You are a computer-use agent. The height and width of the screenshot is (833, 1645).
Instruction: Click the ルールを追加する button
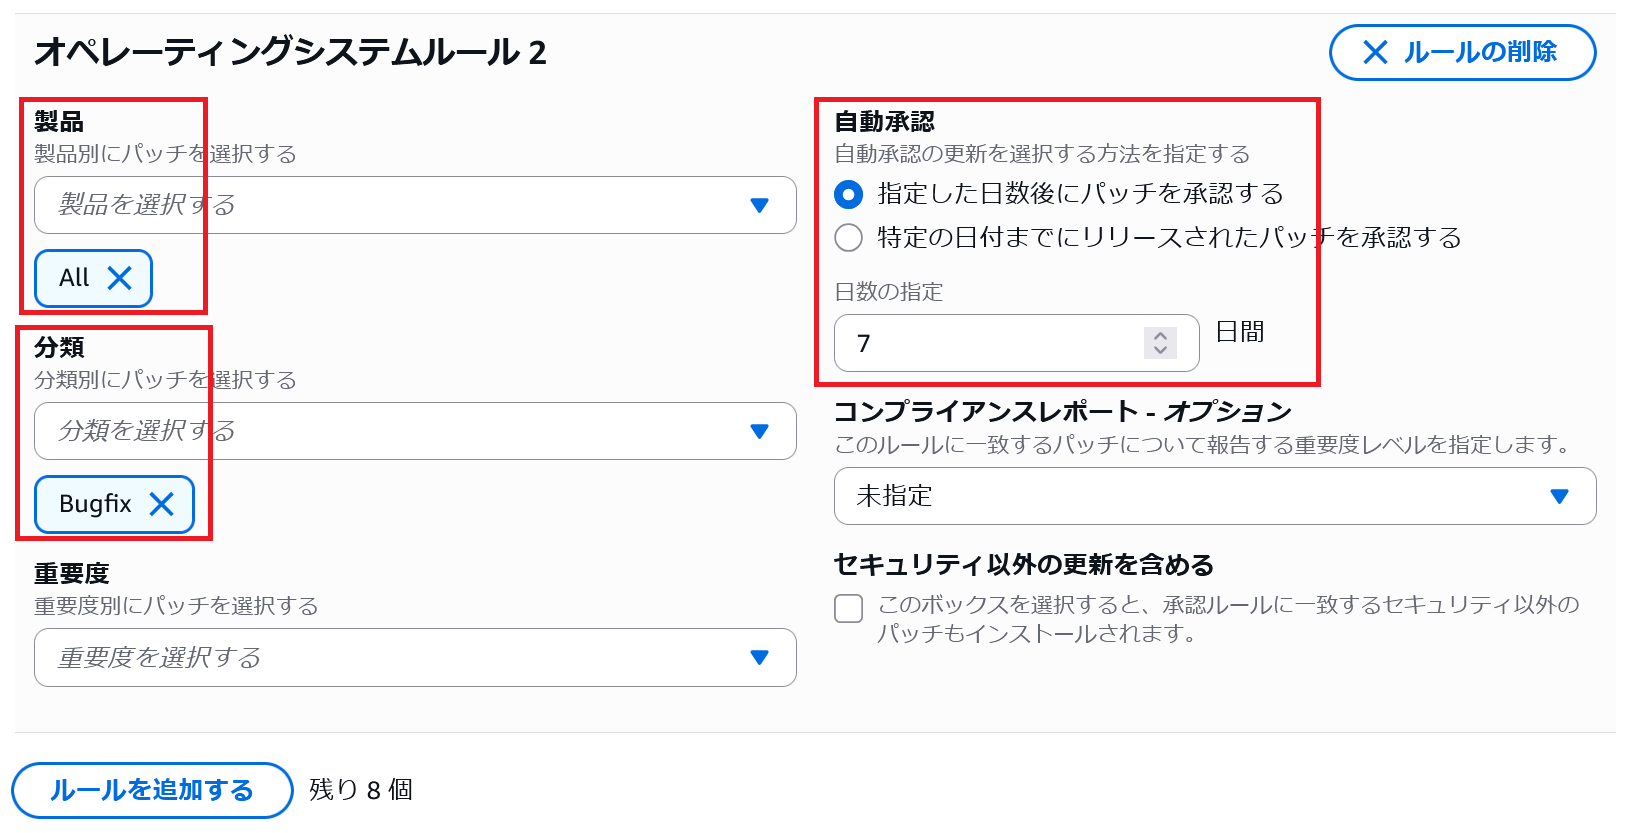pos(152,790)
